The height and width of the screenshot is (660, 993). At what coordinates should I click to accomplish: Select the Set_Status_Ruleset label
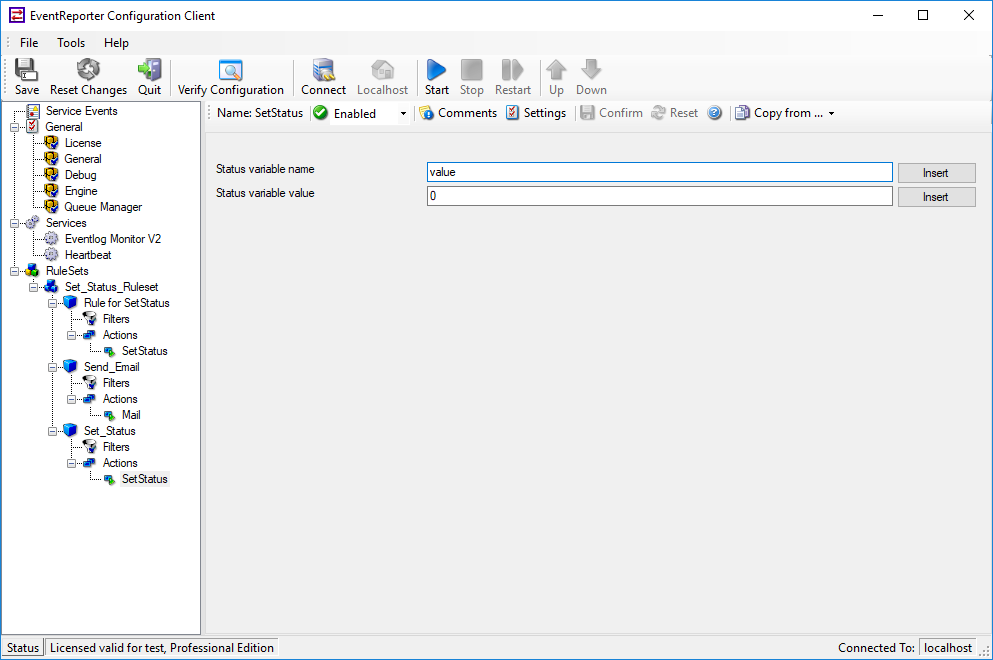111,287
